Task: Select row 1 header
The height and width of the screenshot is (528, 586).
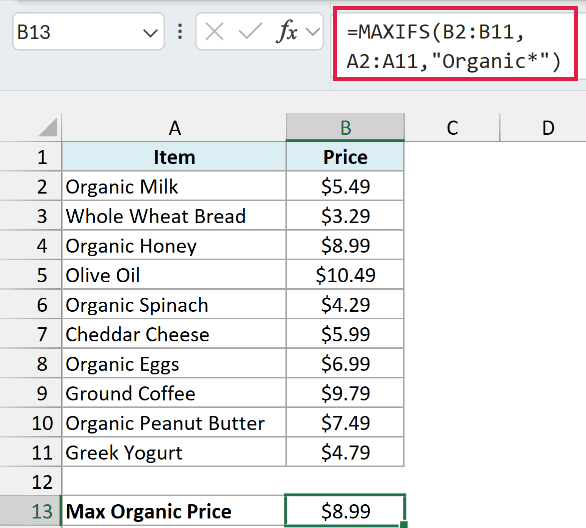Action: [x=31, y=157]
